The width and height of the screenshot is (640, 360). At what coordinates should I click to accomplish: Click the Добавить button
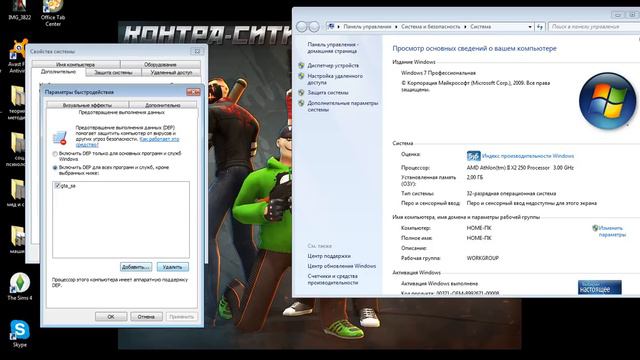136,267
